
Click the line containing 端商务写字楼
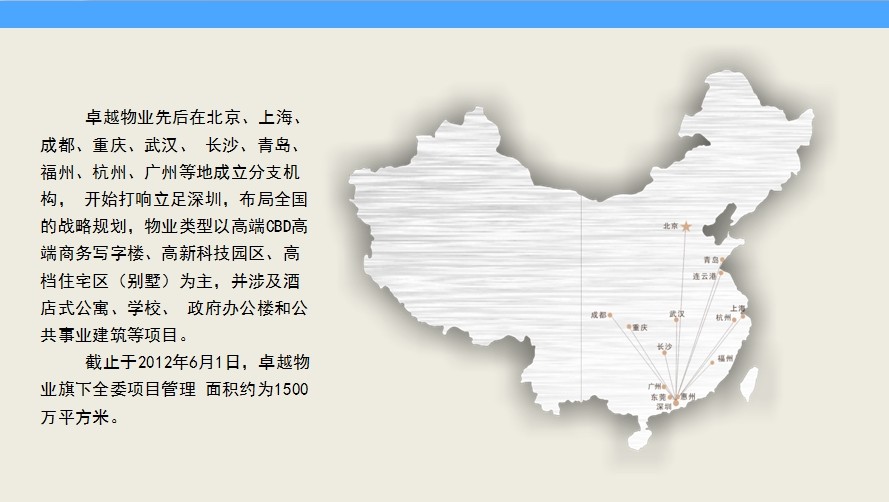pyautogui.click(x=170, y=253)
